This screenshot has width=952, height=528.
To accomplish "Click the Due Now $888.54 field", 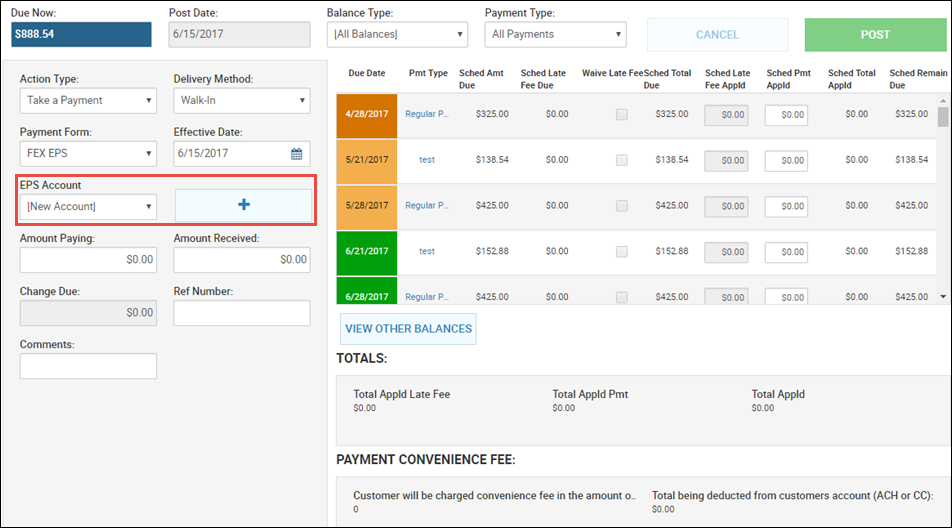I will click(81, 35).
